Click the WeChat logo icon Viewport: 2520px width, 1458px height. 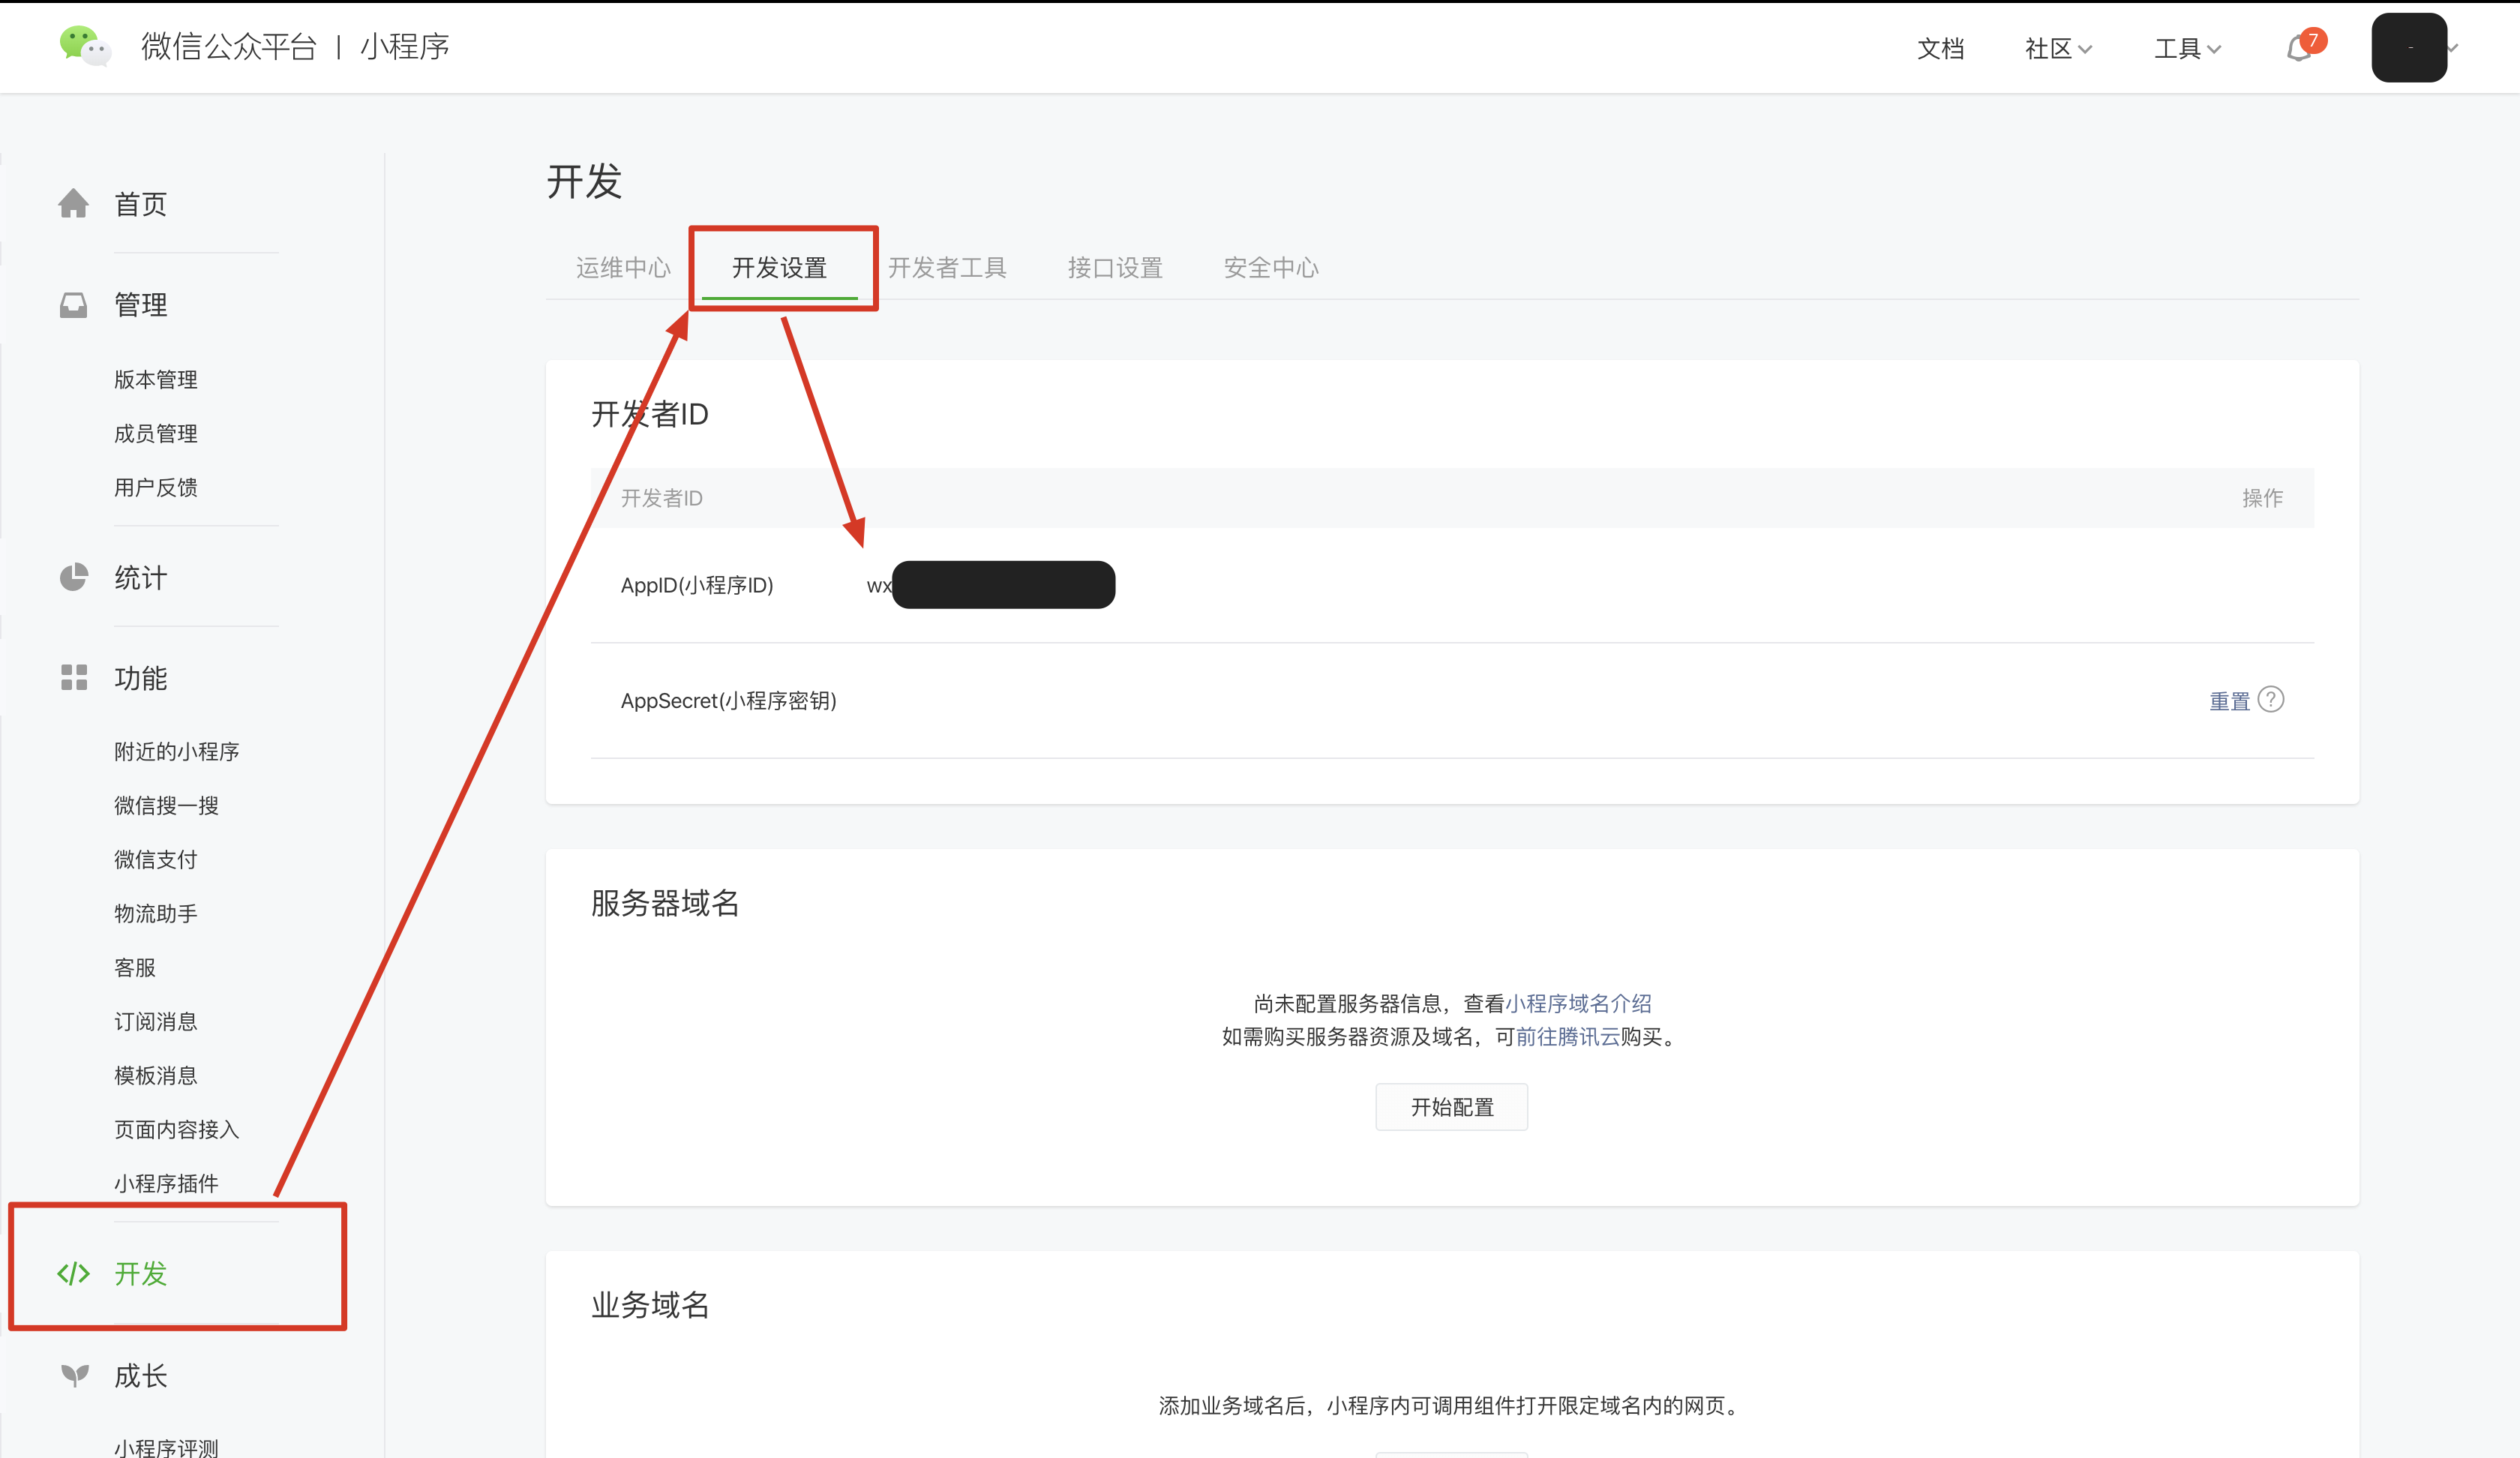click(84, 46)
